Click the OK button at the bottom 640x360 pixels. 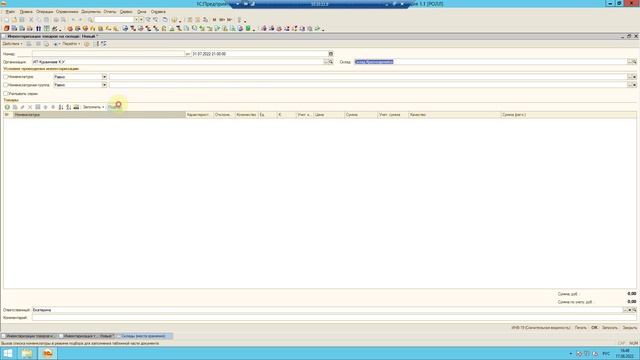[594, 327]
